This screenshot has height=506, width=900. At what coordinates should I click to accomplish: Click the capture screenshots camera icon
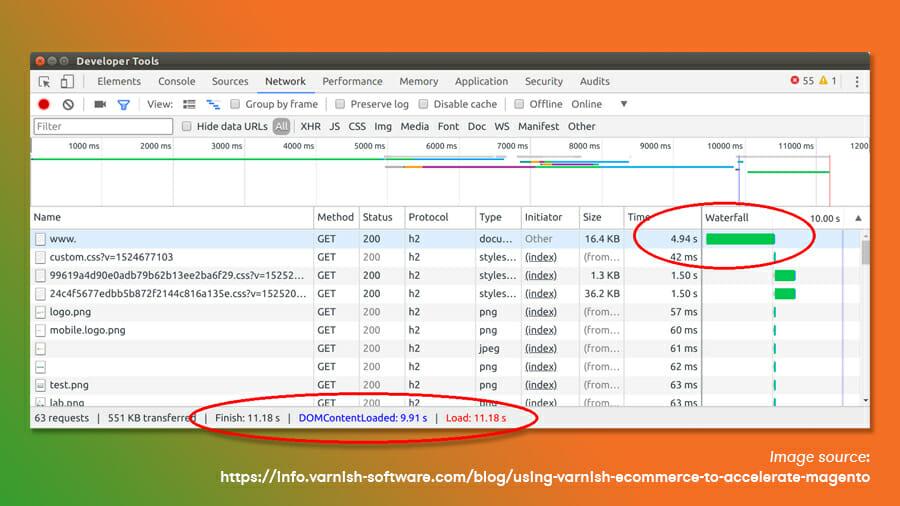click(100, 104)
